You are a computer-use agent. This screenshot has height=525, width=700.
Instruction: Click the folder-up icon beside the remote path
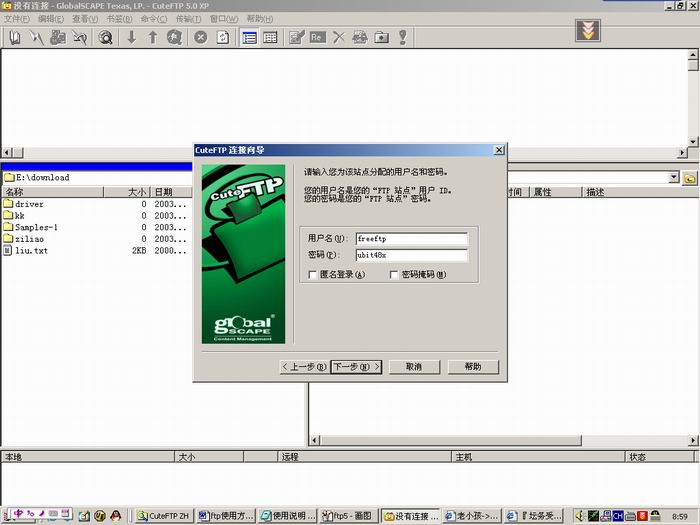pos(690,179)
